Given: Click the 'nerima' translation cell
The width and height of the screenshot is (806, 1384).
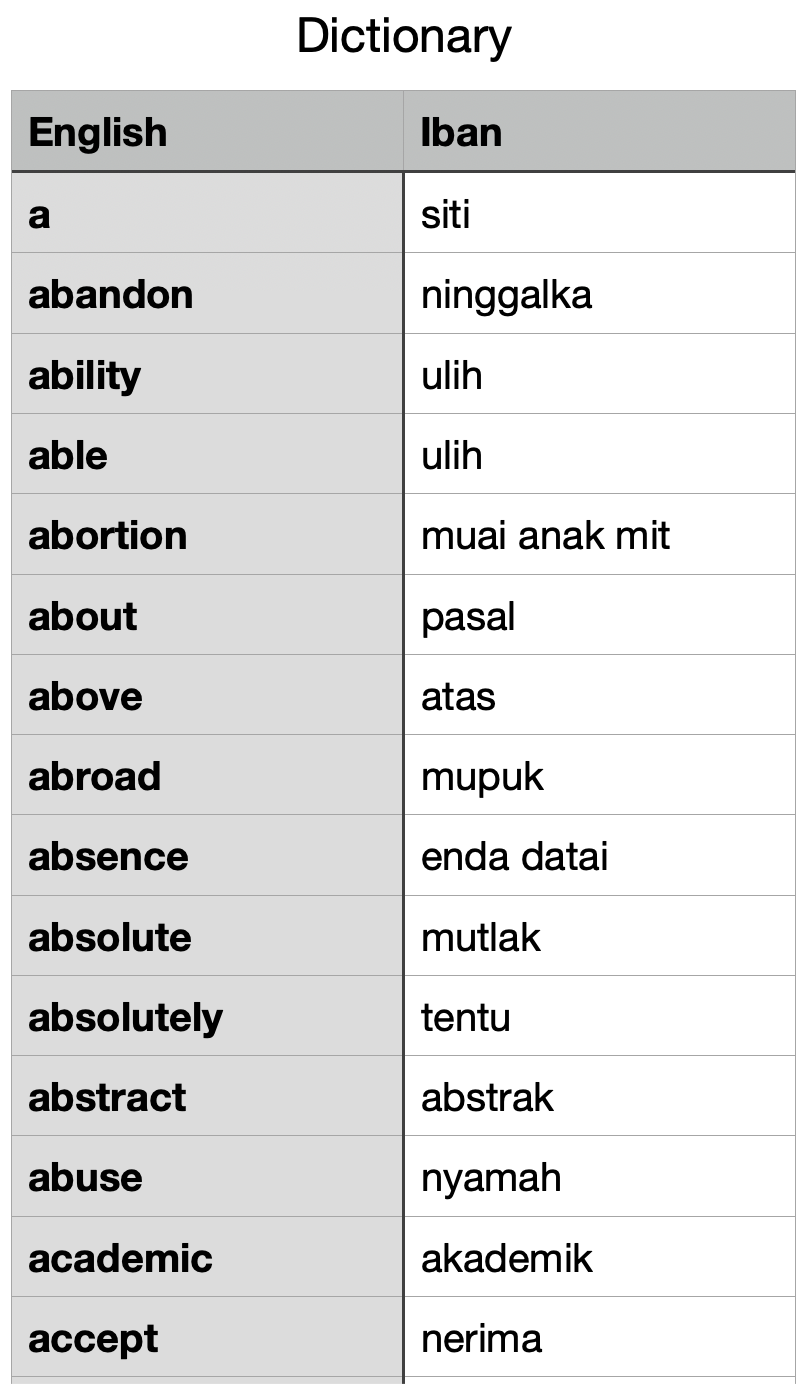Looking at the screenshot, I should (599, 1338).
